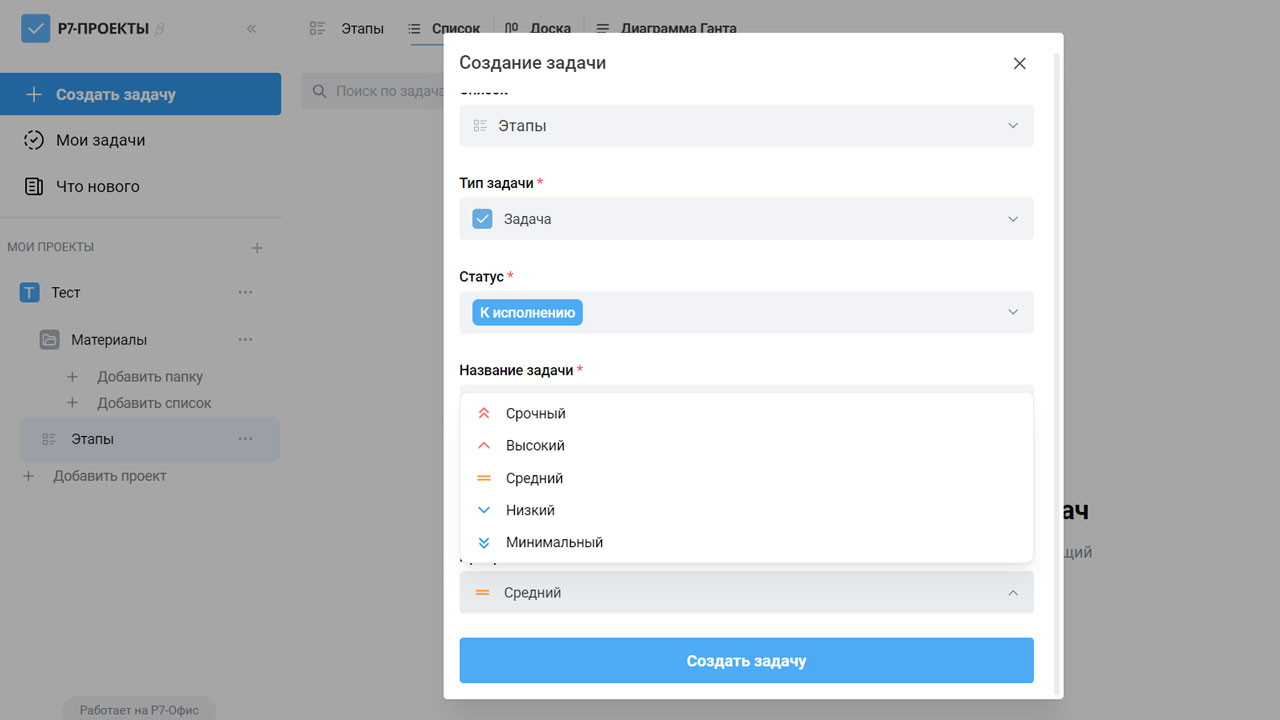
Task: Choose Срочный priority option
Action: [x=746, y=413]
